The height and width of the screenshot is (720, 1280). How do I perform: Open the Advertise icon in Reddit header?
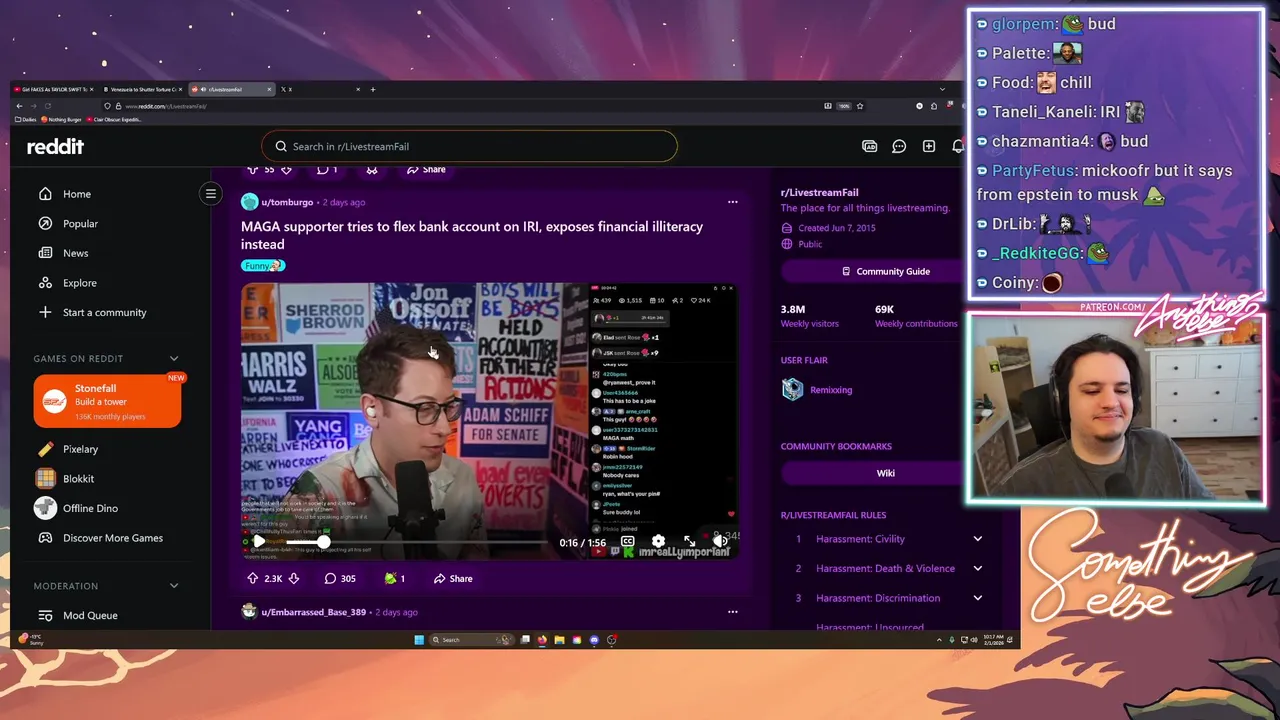click(x=870, y=147)
